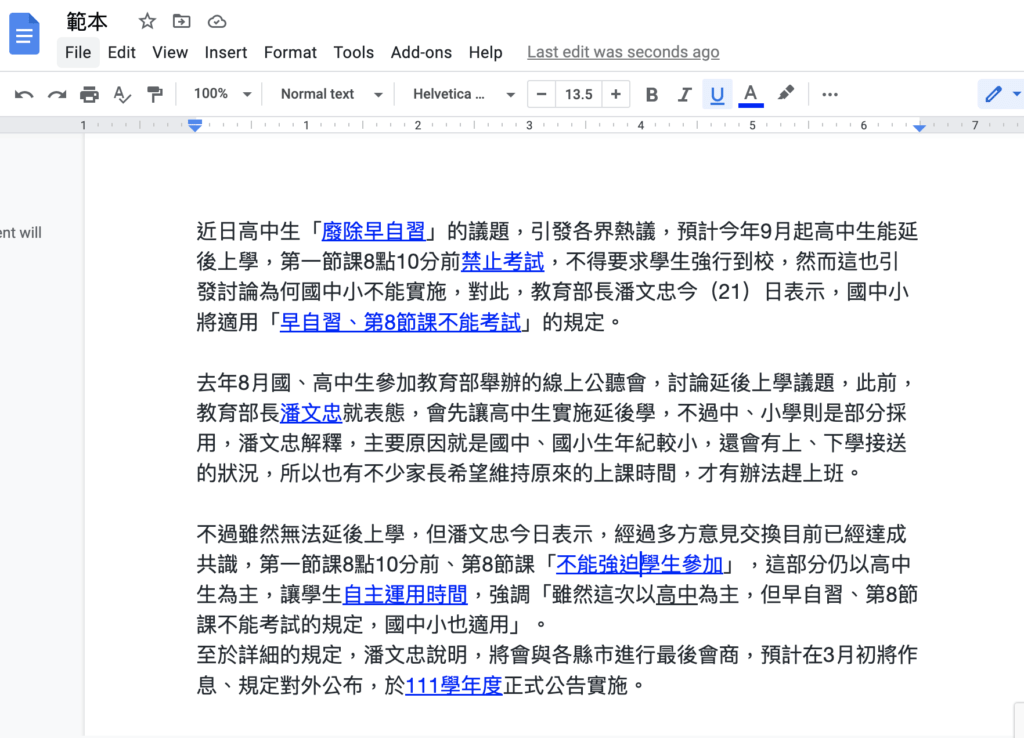Viewport: 1024px width, 738px height.
Task: Open the Insert menu
Action: pos(226,52)
